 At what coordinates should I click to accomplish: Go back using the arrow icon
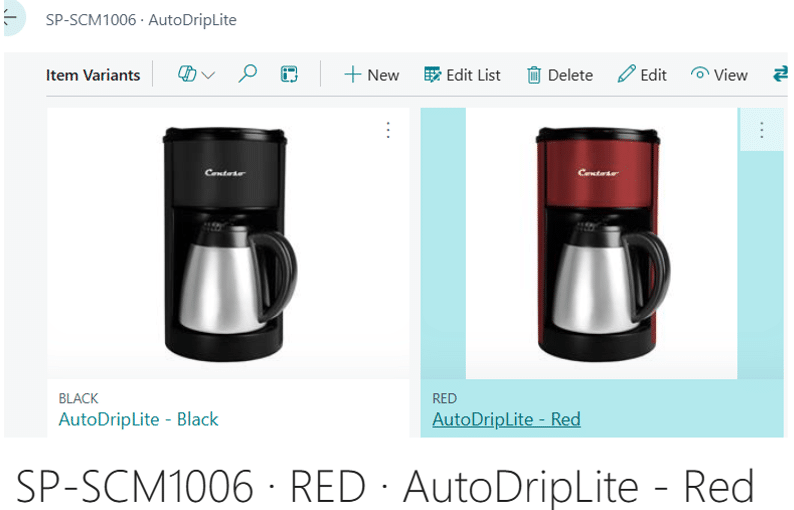(x=10, y=18)
